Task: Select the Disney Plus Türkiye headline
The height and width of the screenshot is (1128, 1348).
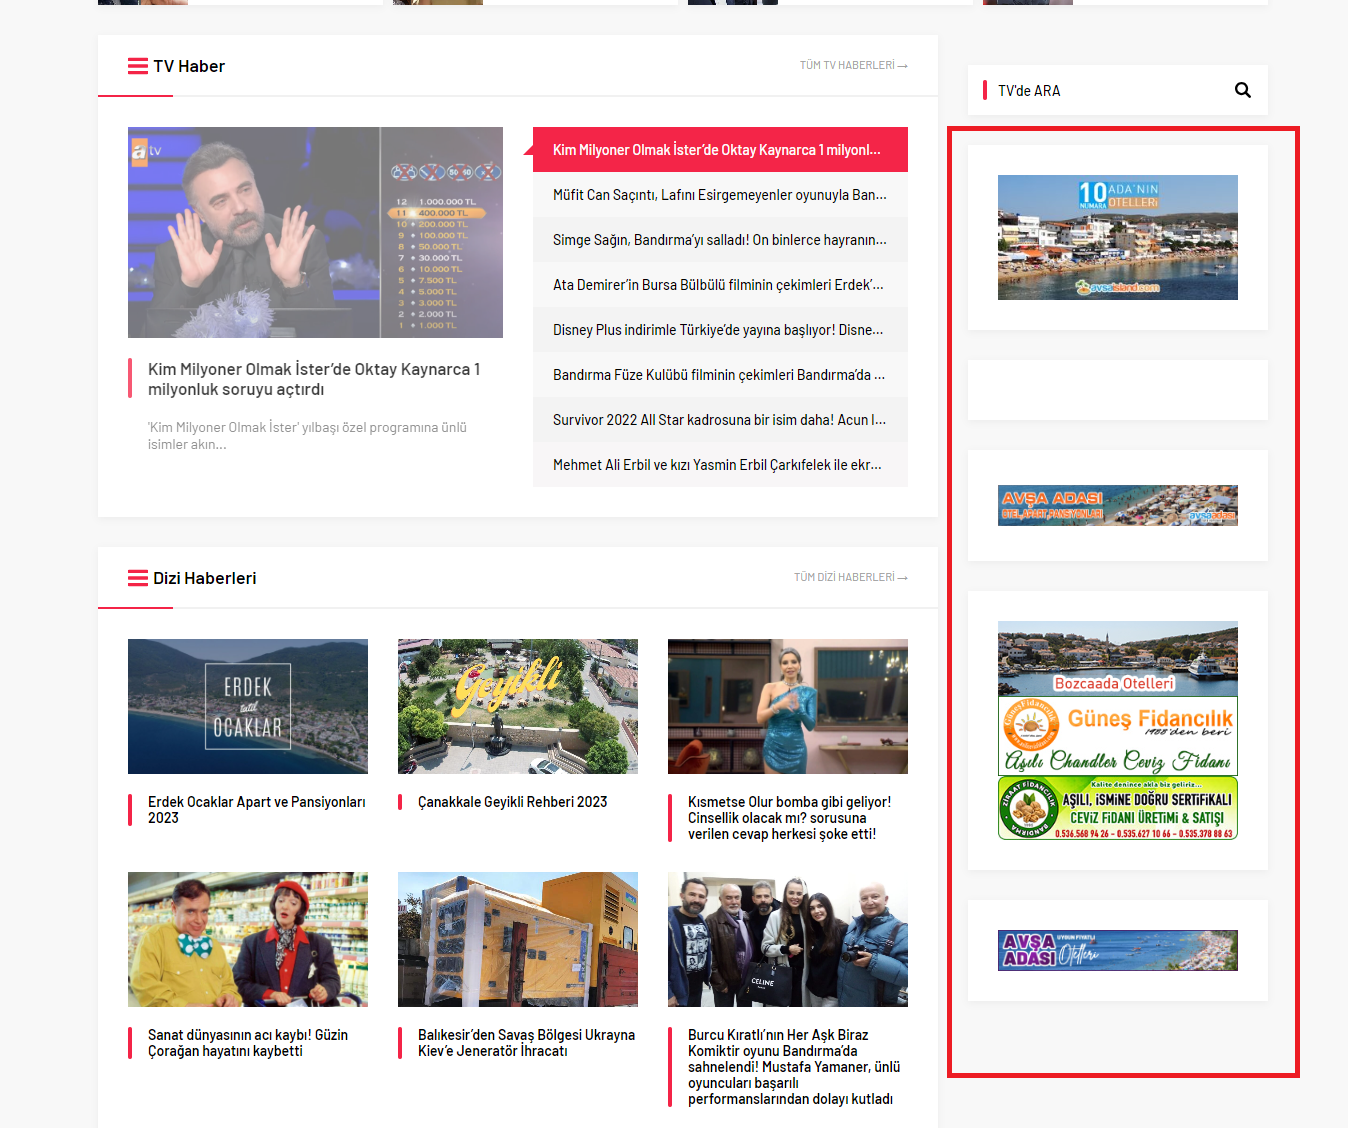Action: (x=719, y=330)
